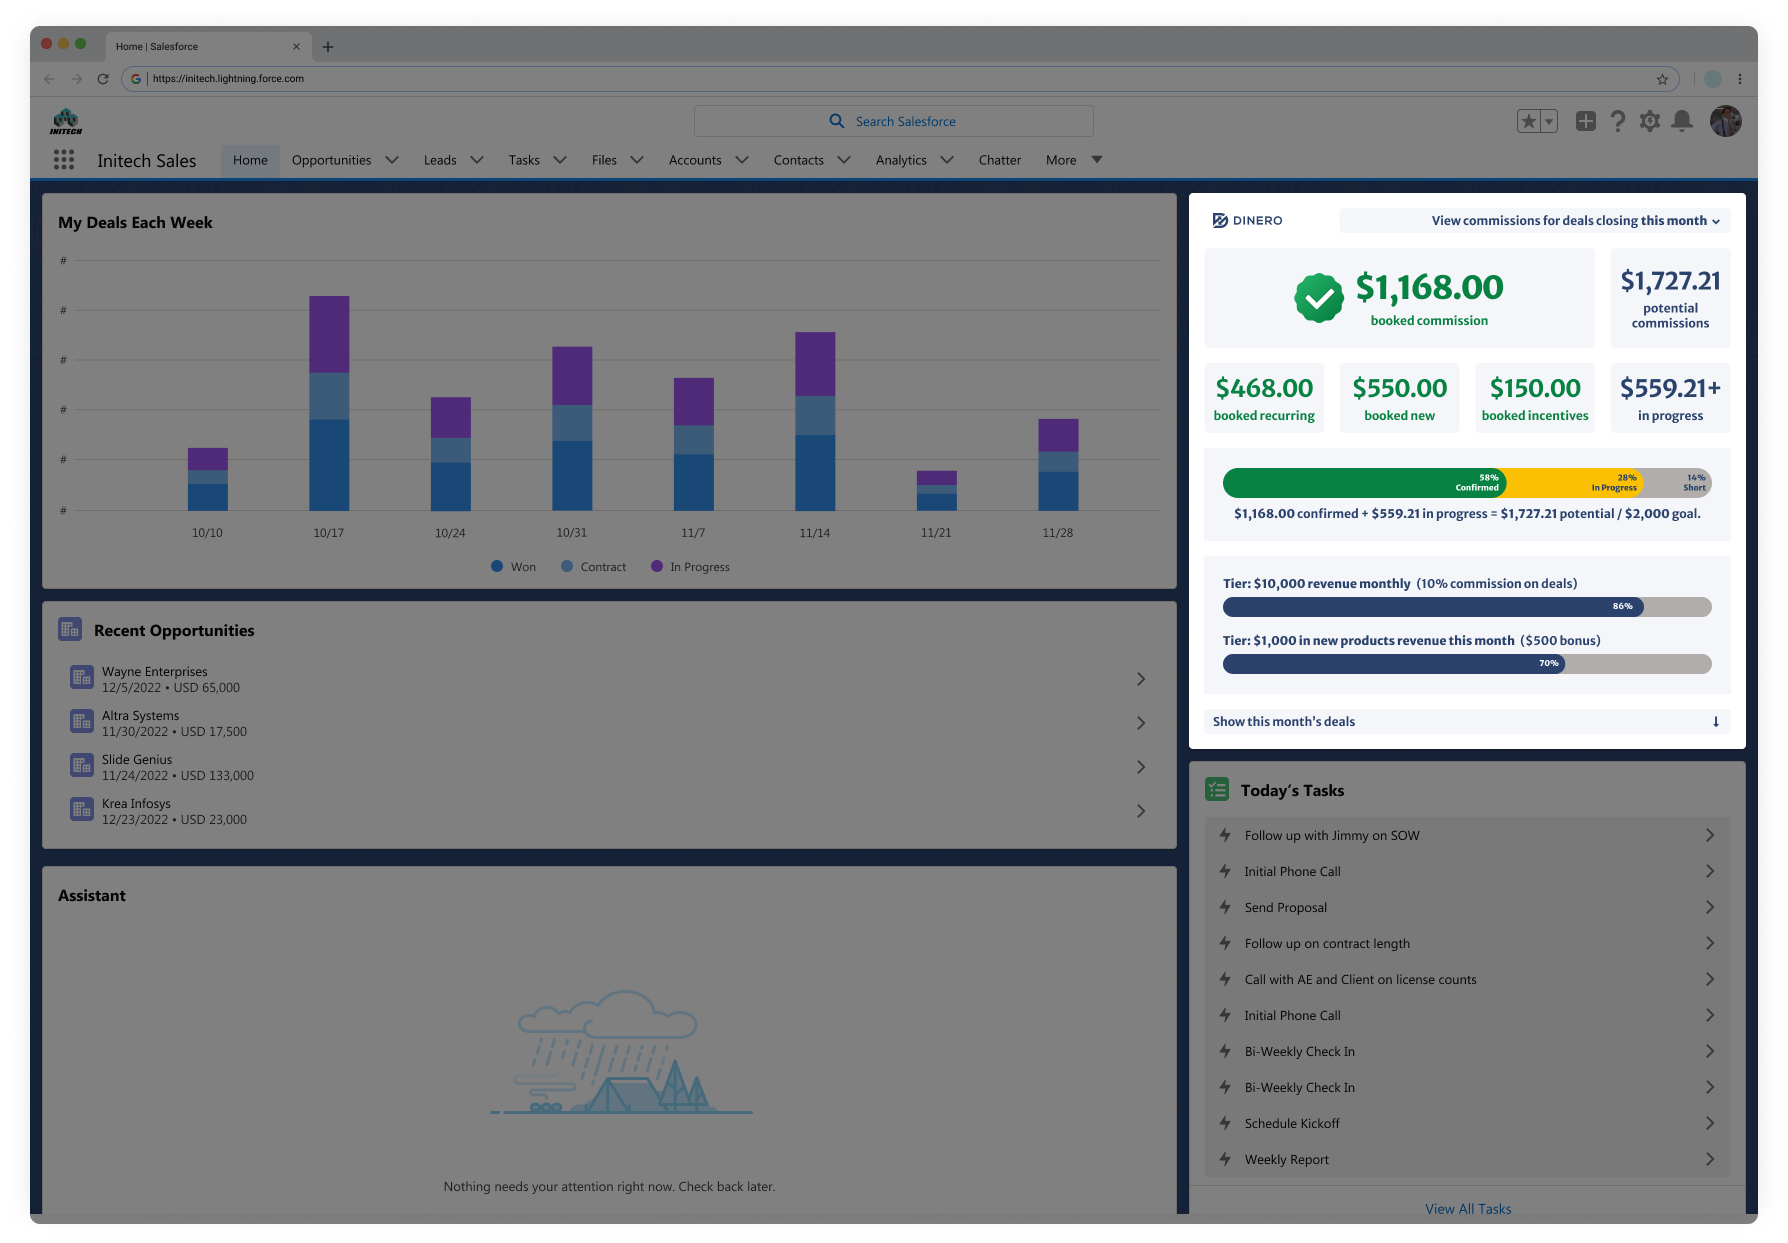Open the Schedule Kickoff task

coord(1467,1123)
